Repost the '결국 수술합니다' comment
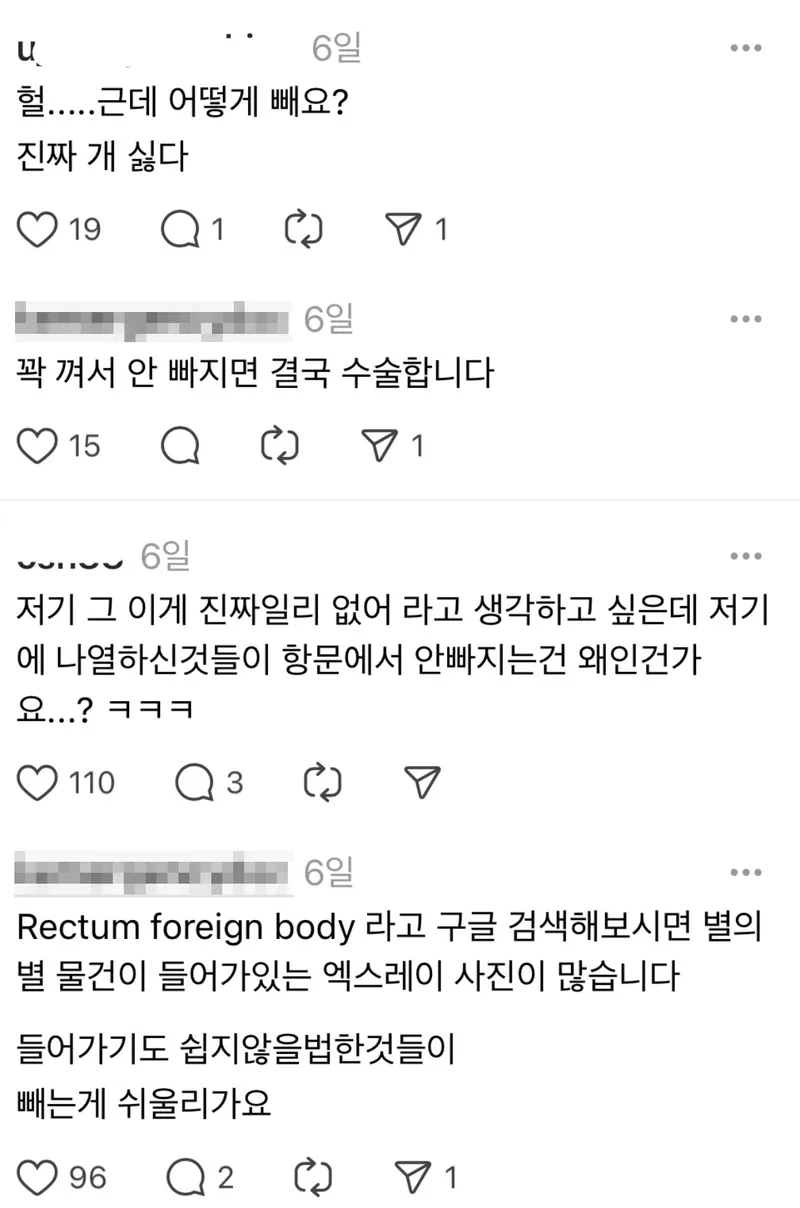 point(280,446)
